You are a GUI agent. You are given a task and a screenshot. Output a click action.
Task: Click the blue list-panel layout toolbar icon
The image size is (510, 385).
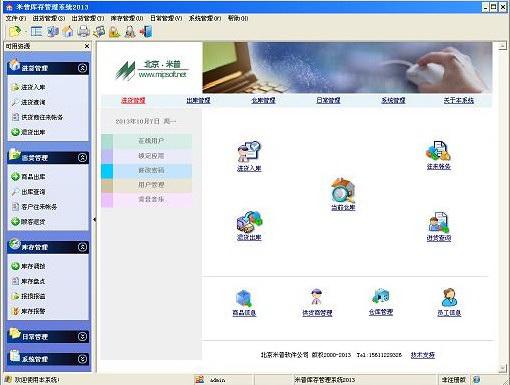pos(36,32)
